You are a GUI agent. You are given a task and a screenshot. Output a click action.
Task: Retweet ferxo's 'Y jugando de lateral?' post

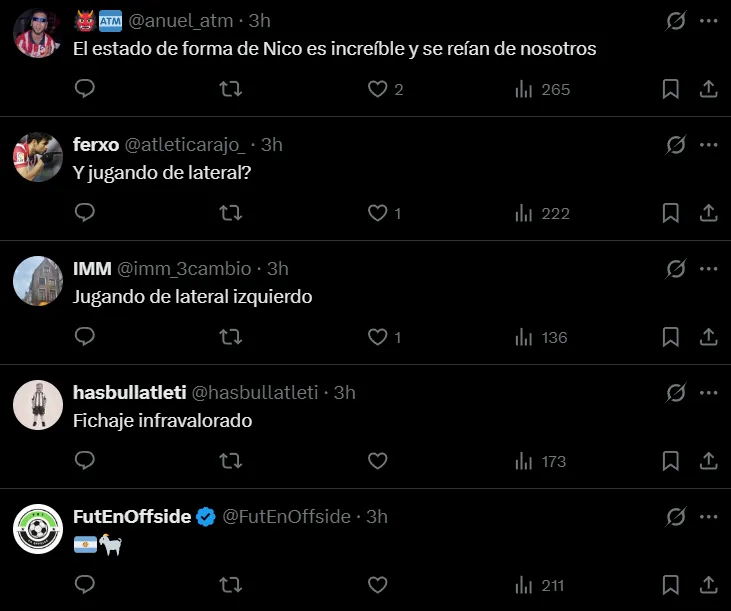(231, 213)
